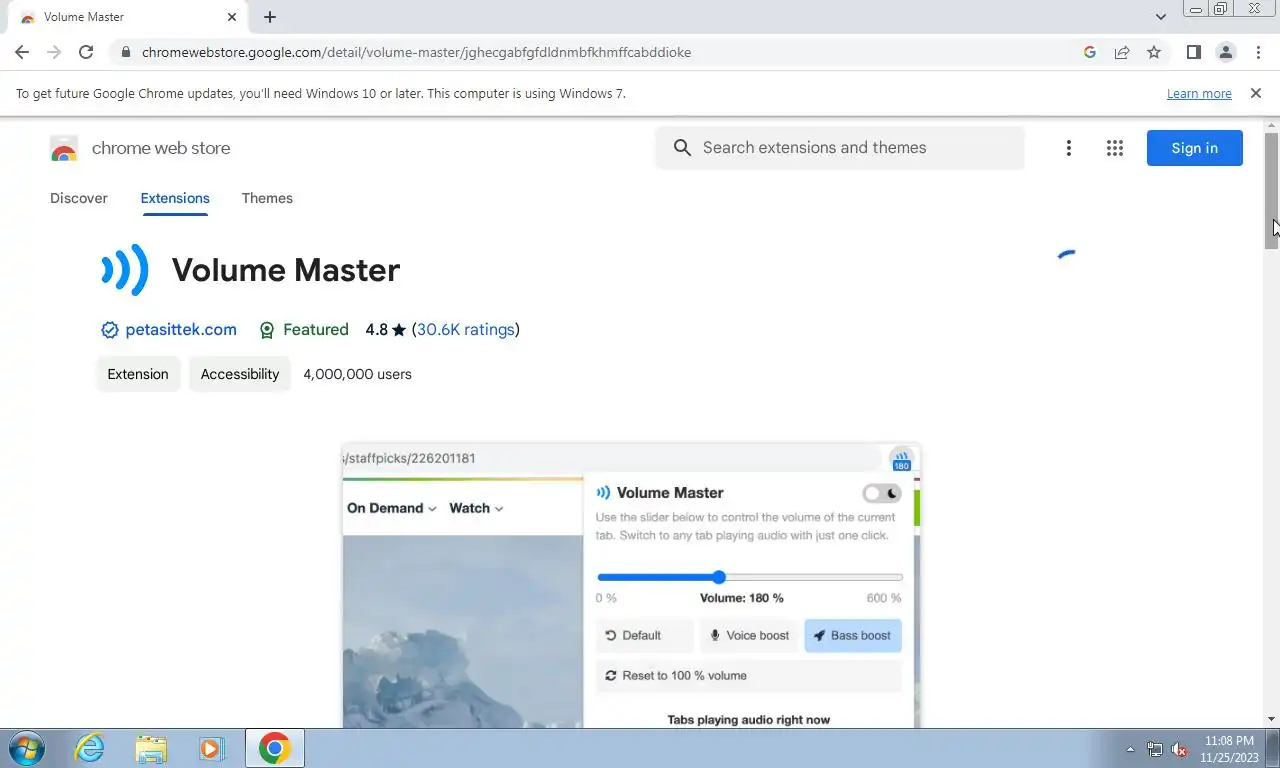Switch to the Themes tab
Image resolution: width=1280 pixels, height=768 pixels.
pos(267,198)
